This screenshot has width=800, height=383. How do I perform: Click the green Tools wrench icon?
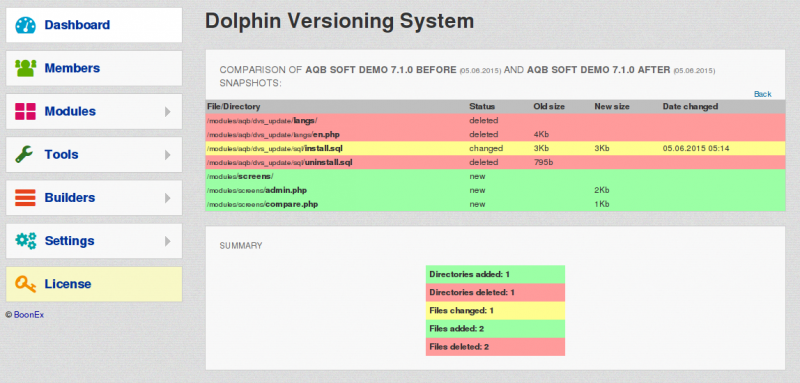(24, 155)
